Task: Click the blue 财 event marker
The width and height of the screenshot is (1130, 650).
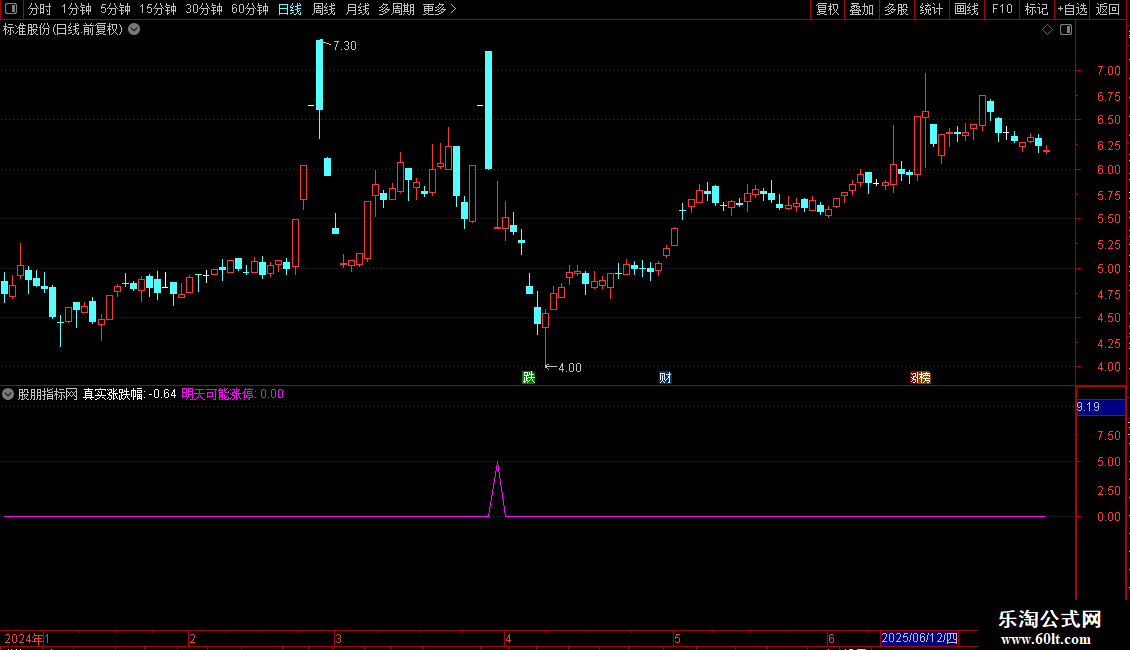Action: click(665, 378)
